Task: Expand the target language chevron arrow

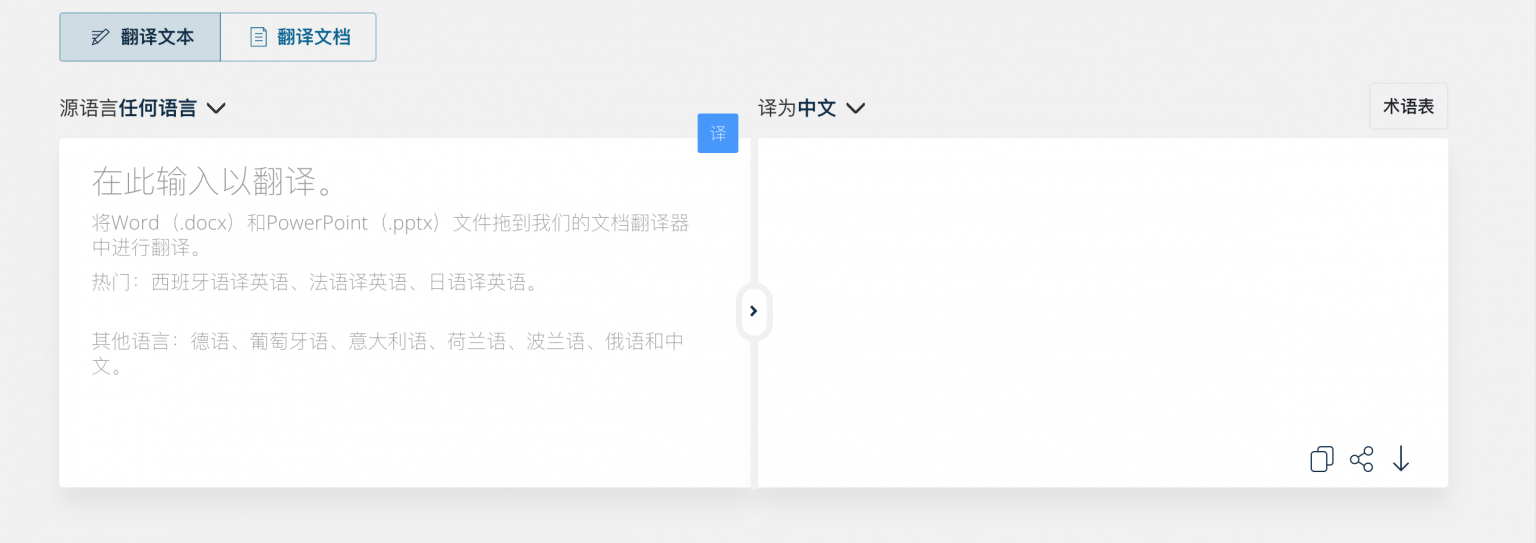Action: click(x=855, y=108)
